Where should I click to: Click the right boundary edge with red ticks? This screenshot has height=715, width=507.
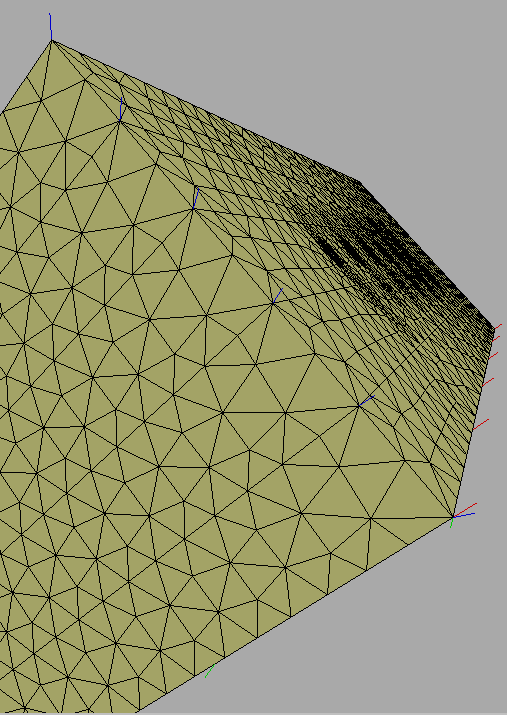coord(474,422)
